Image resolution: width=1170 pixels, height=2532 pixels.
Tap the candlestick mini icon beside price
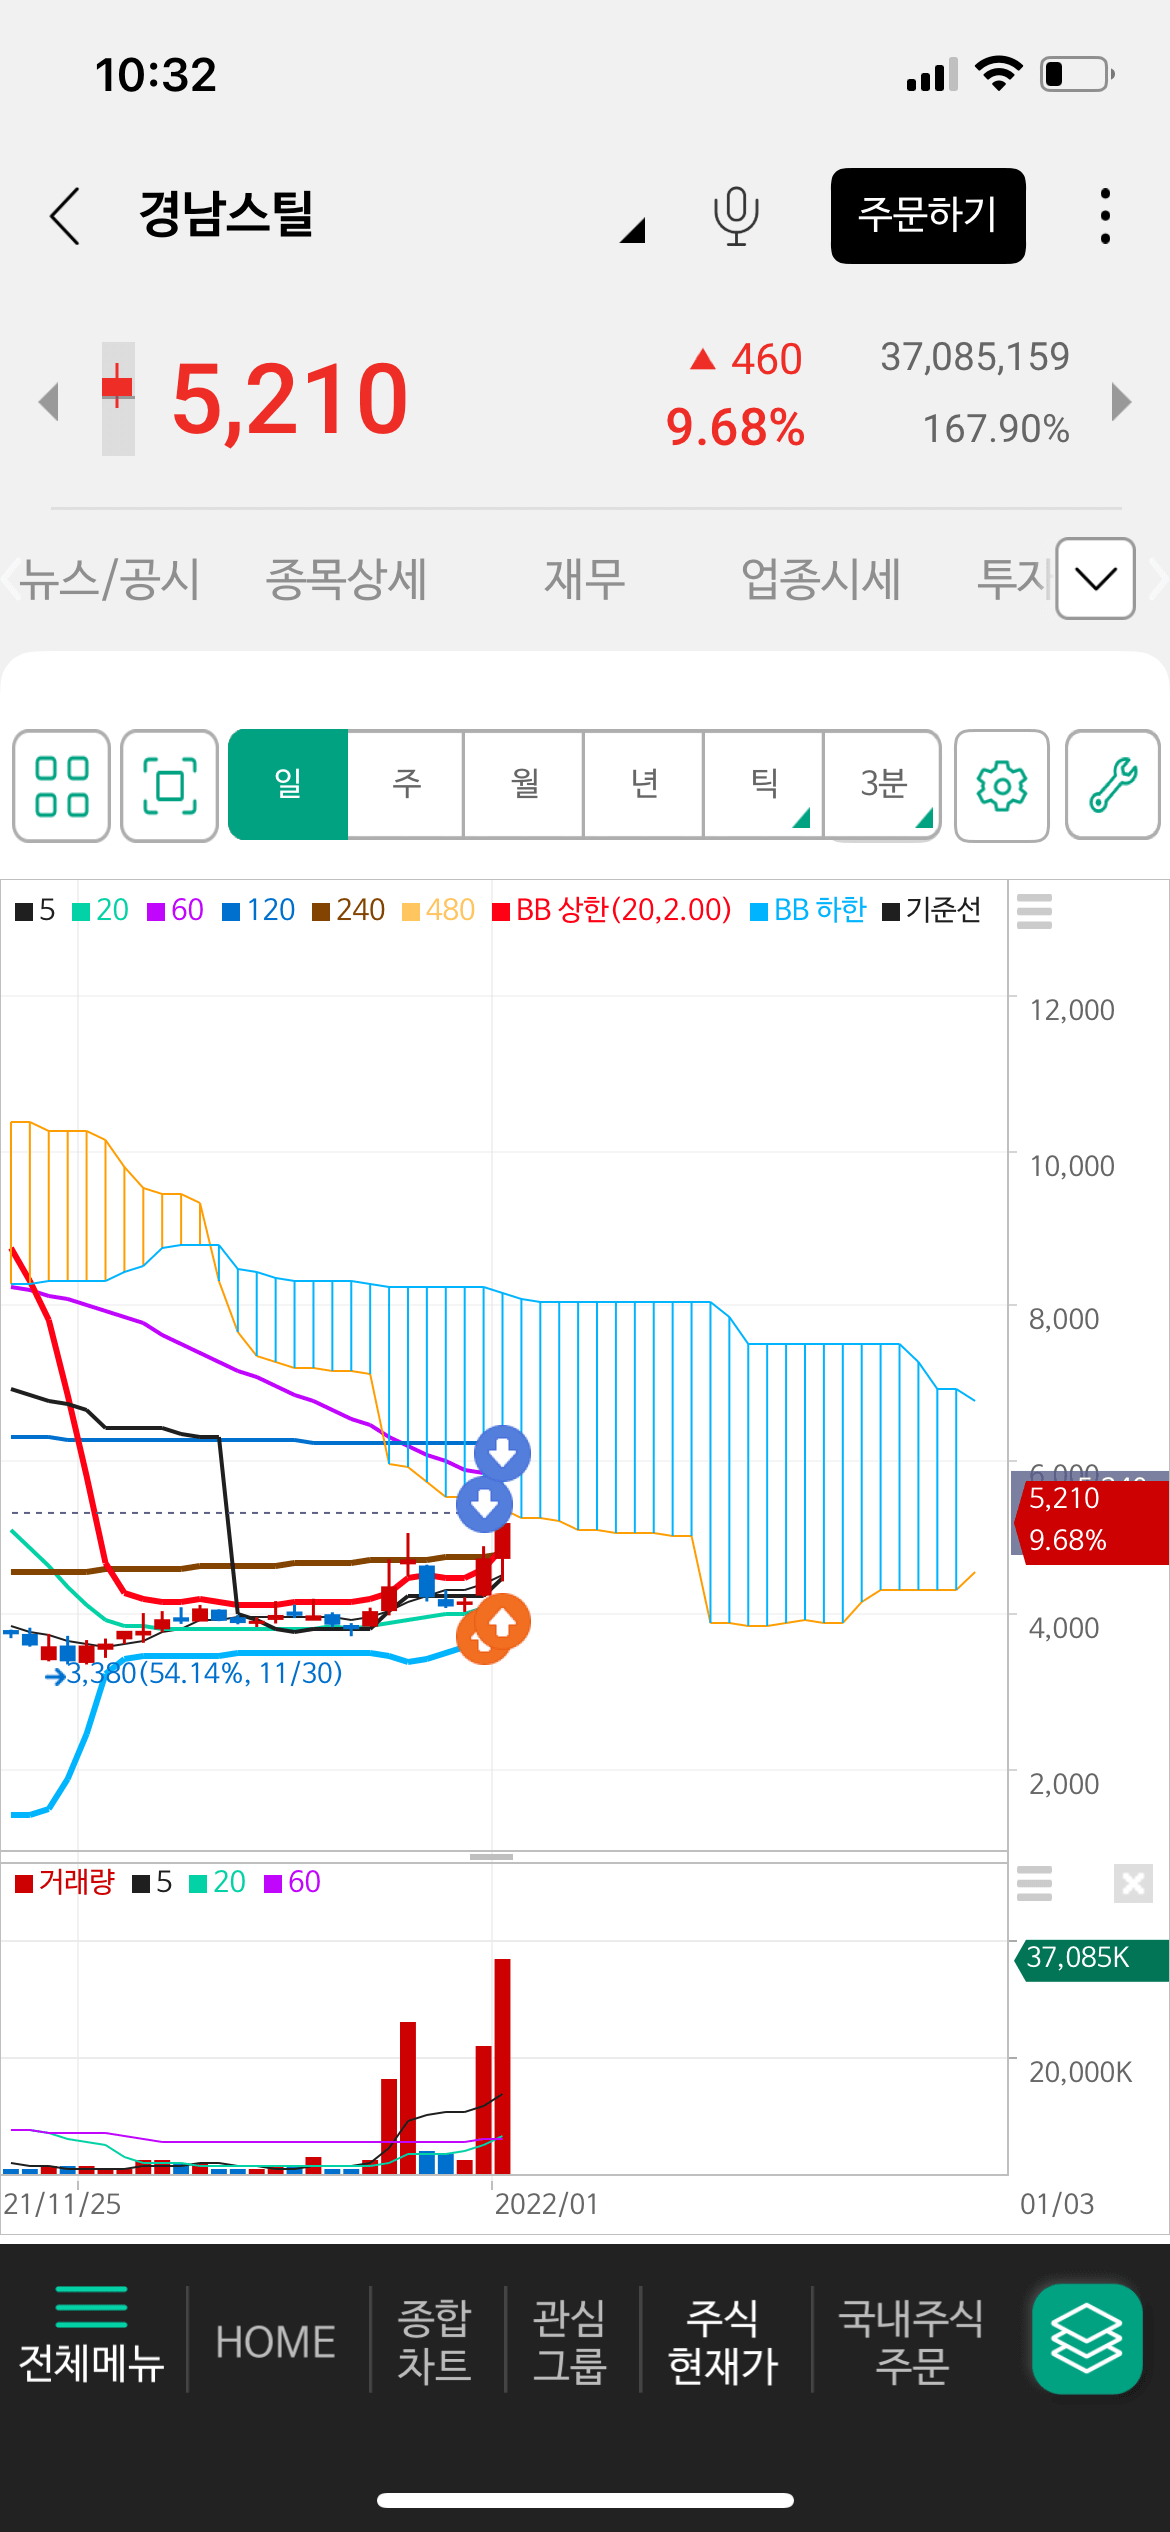pyautogui.click(x=118, y=399)
